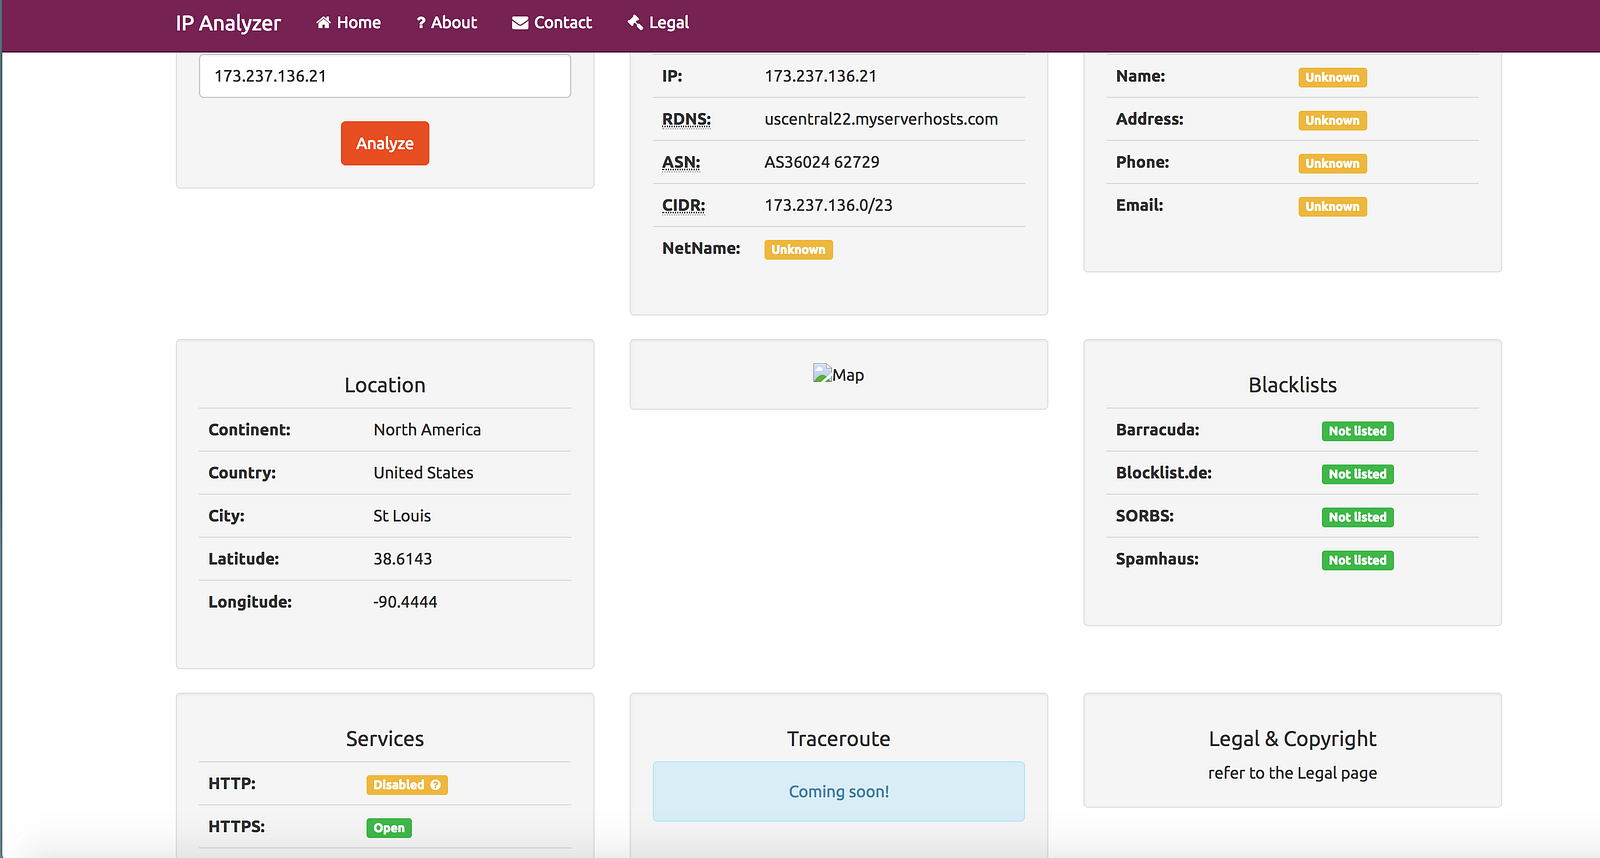Click the Not listed badge for Blocklist.de

[x=1358, y=475]
